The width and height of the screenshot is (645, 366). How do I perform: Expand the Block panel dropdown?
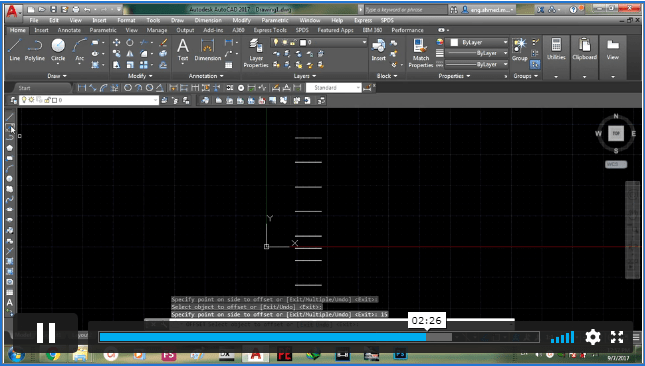pos(387,76)
